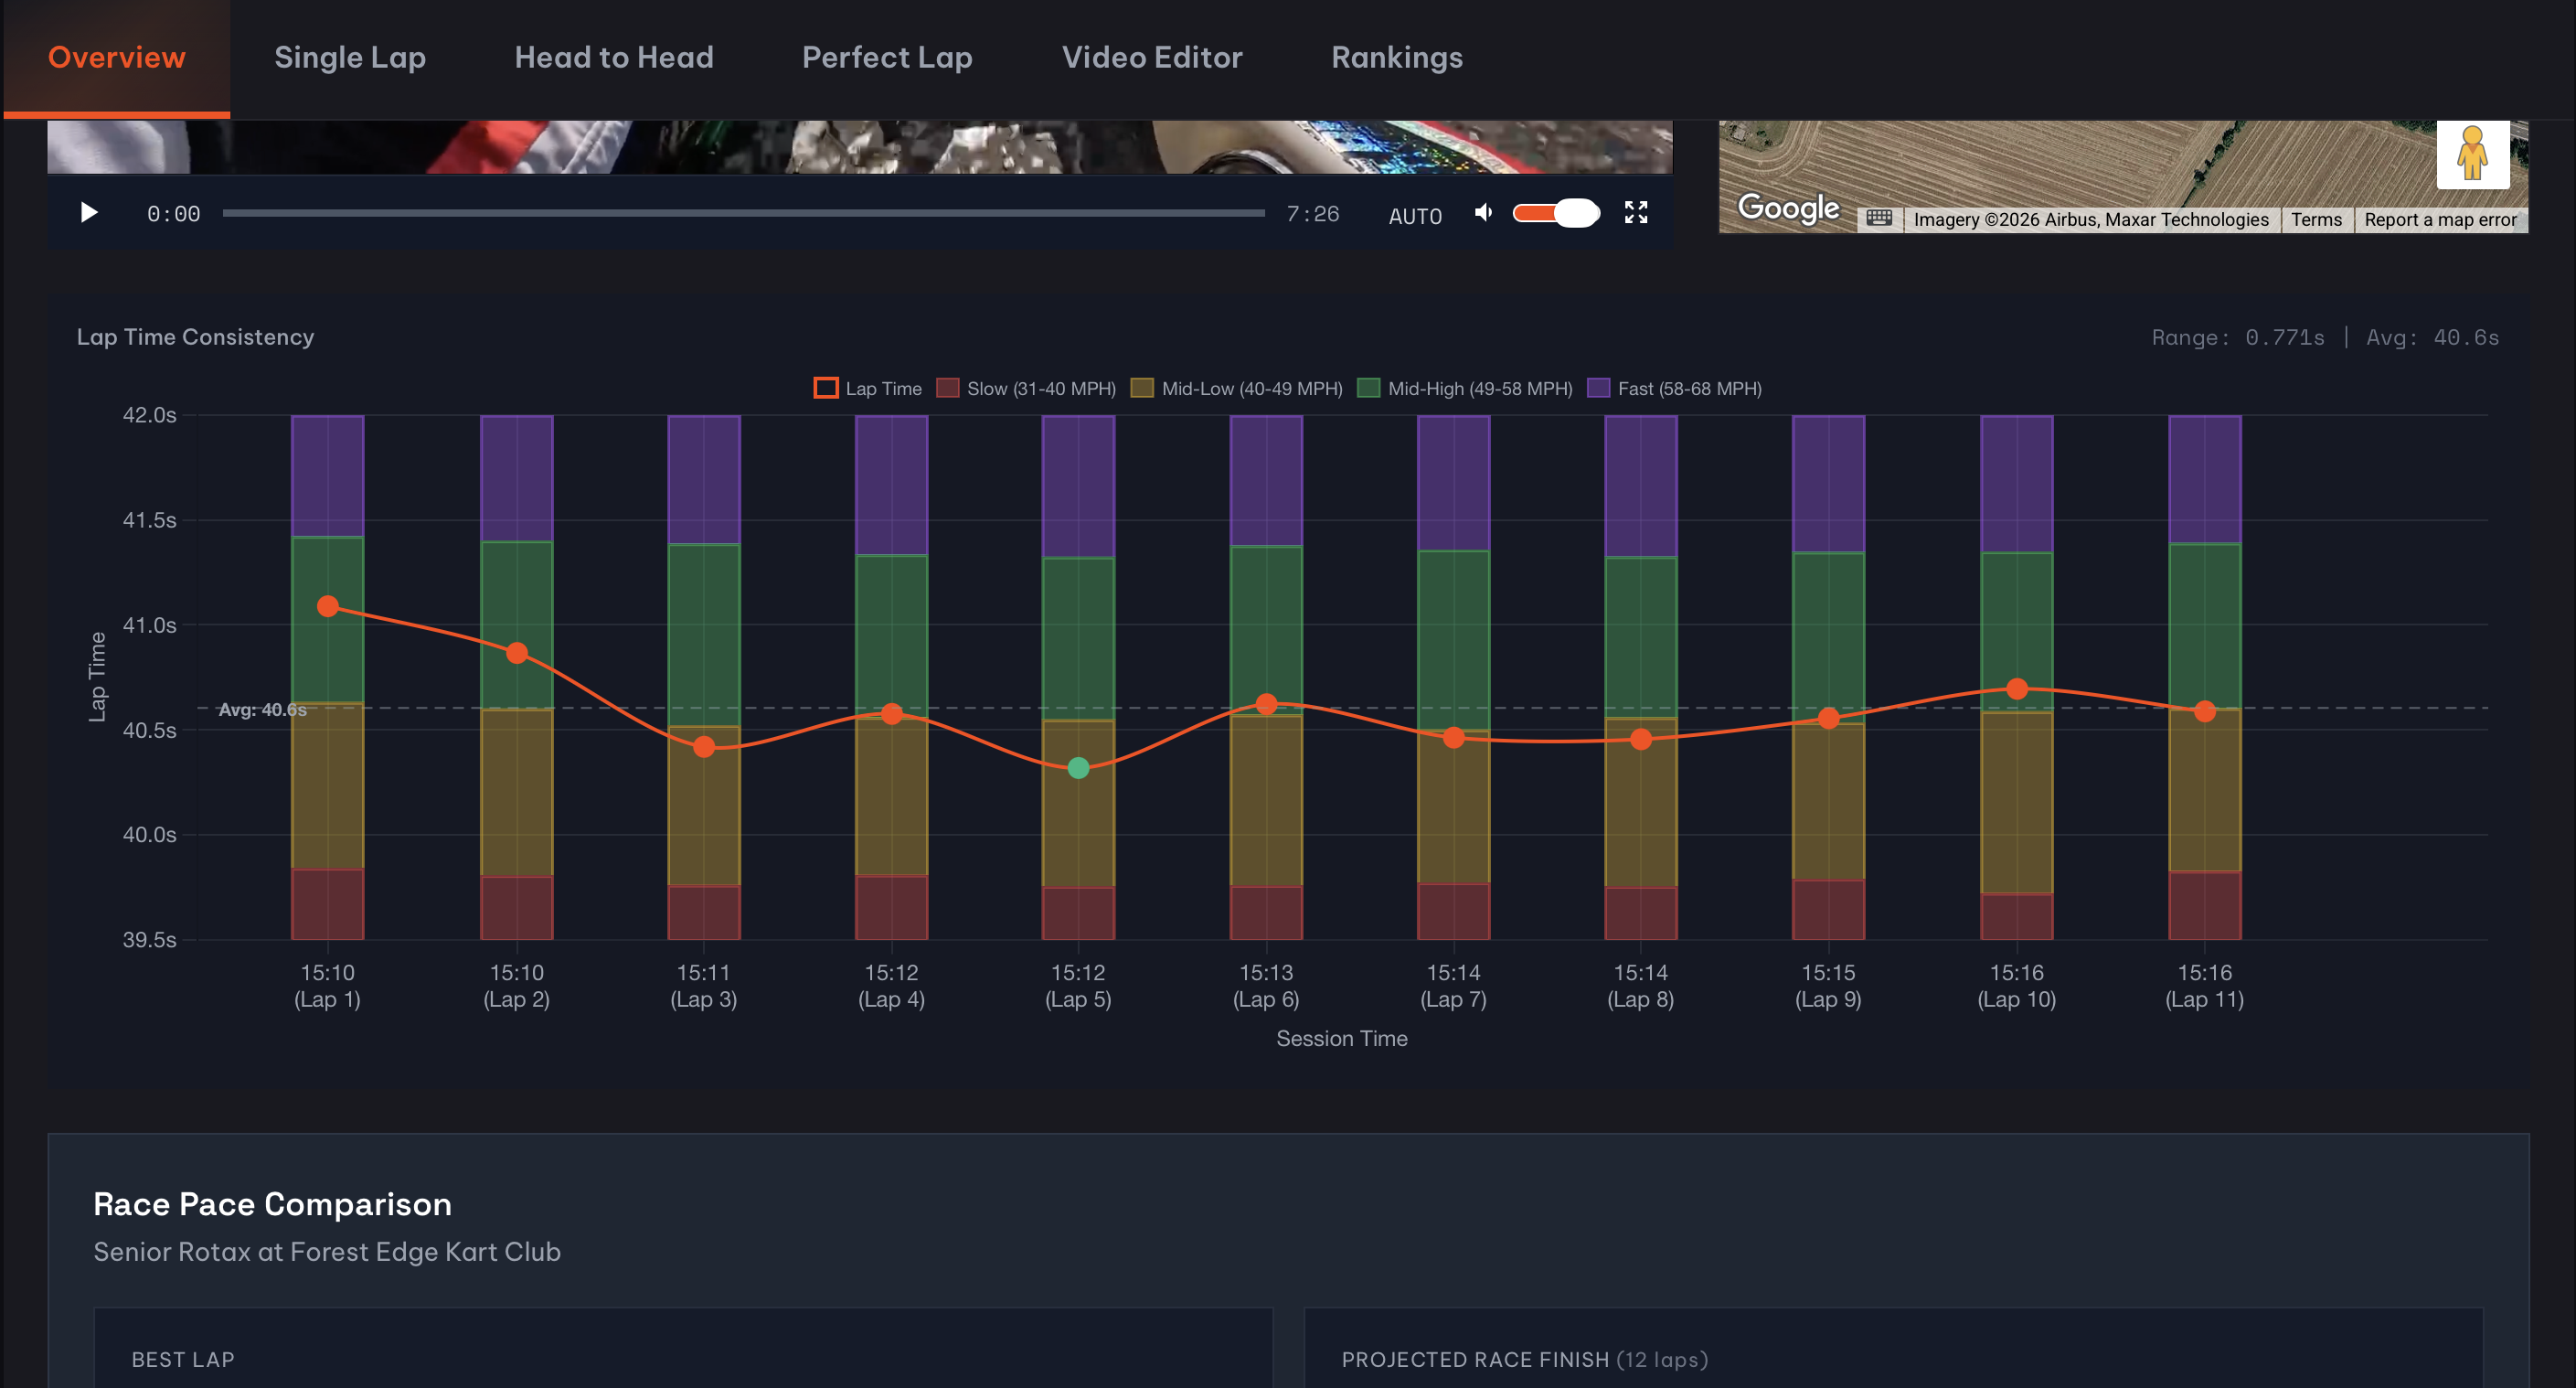Viewport: 2576px width, 1388px height.
Task: Toggle the Lap Time legend series
Action: [868, 388]
